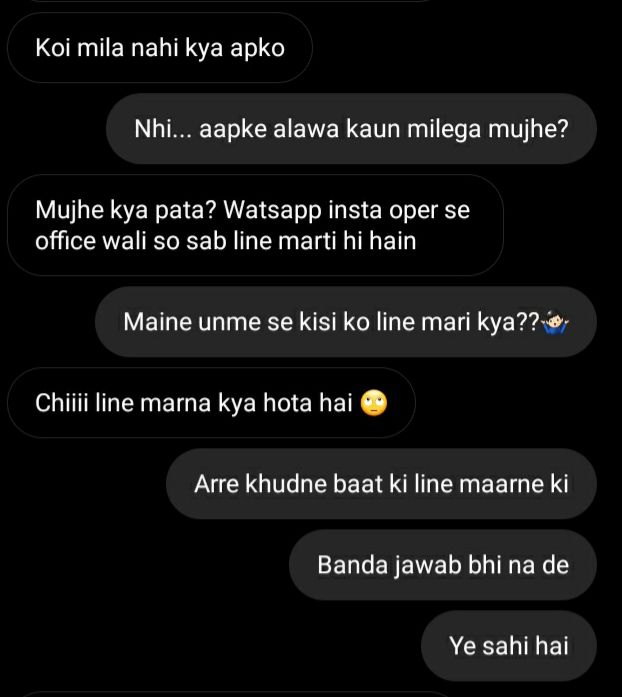
Task: Tap the partially visible bubble at bottom edge
Action: pos(231,694)
